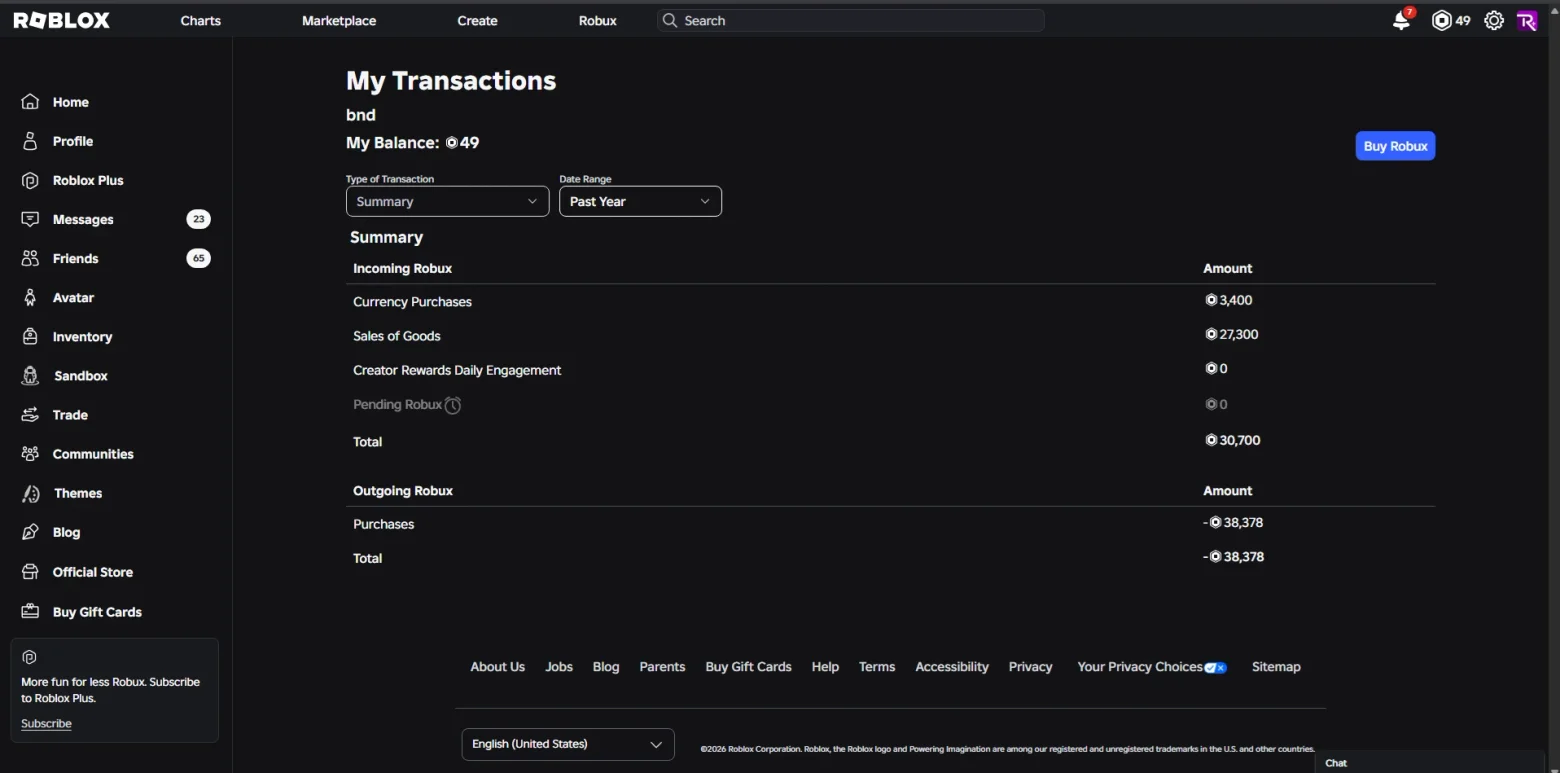The image size is (1560, 773).
Task: Click the Buy Robux button
Action: (1395, 146)
